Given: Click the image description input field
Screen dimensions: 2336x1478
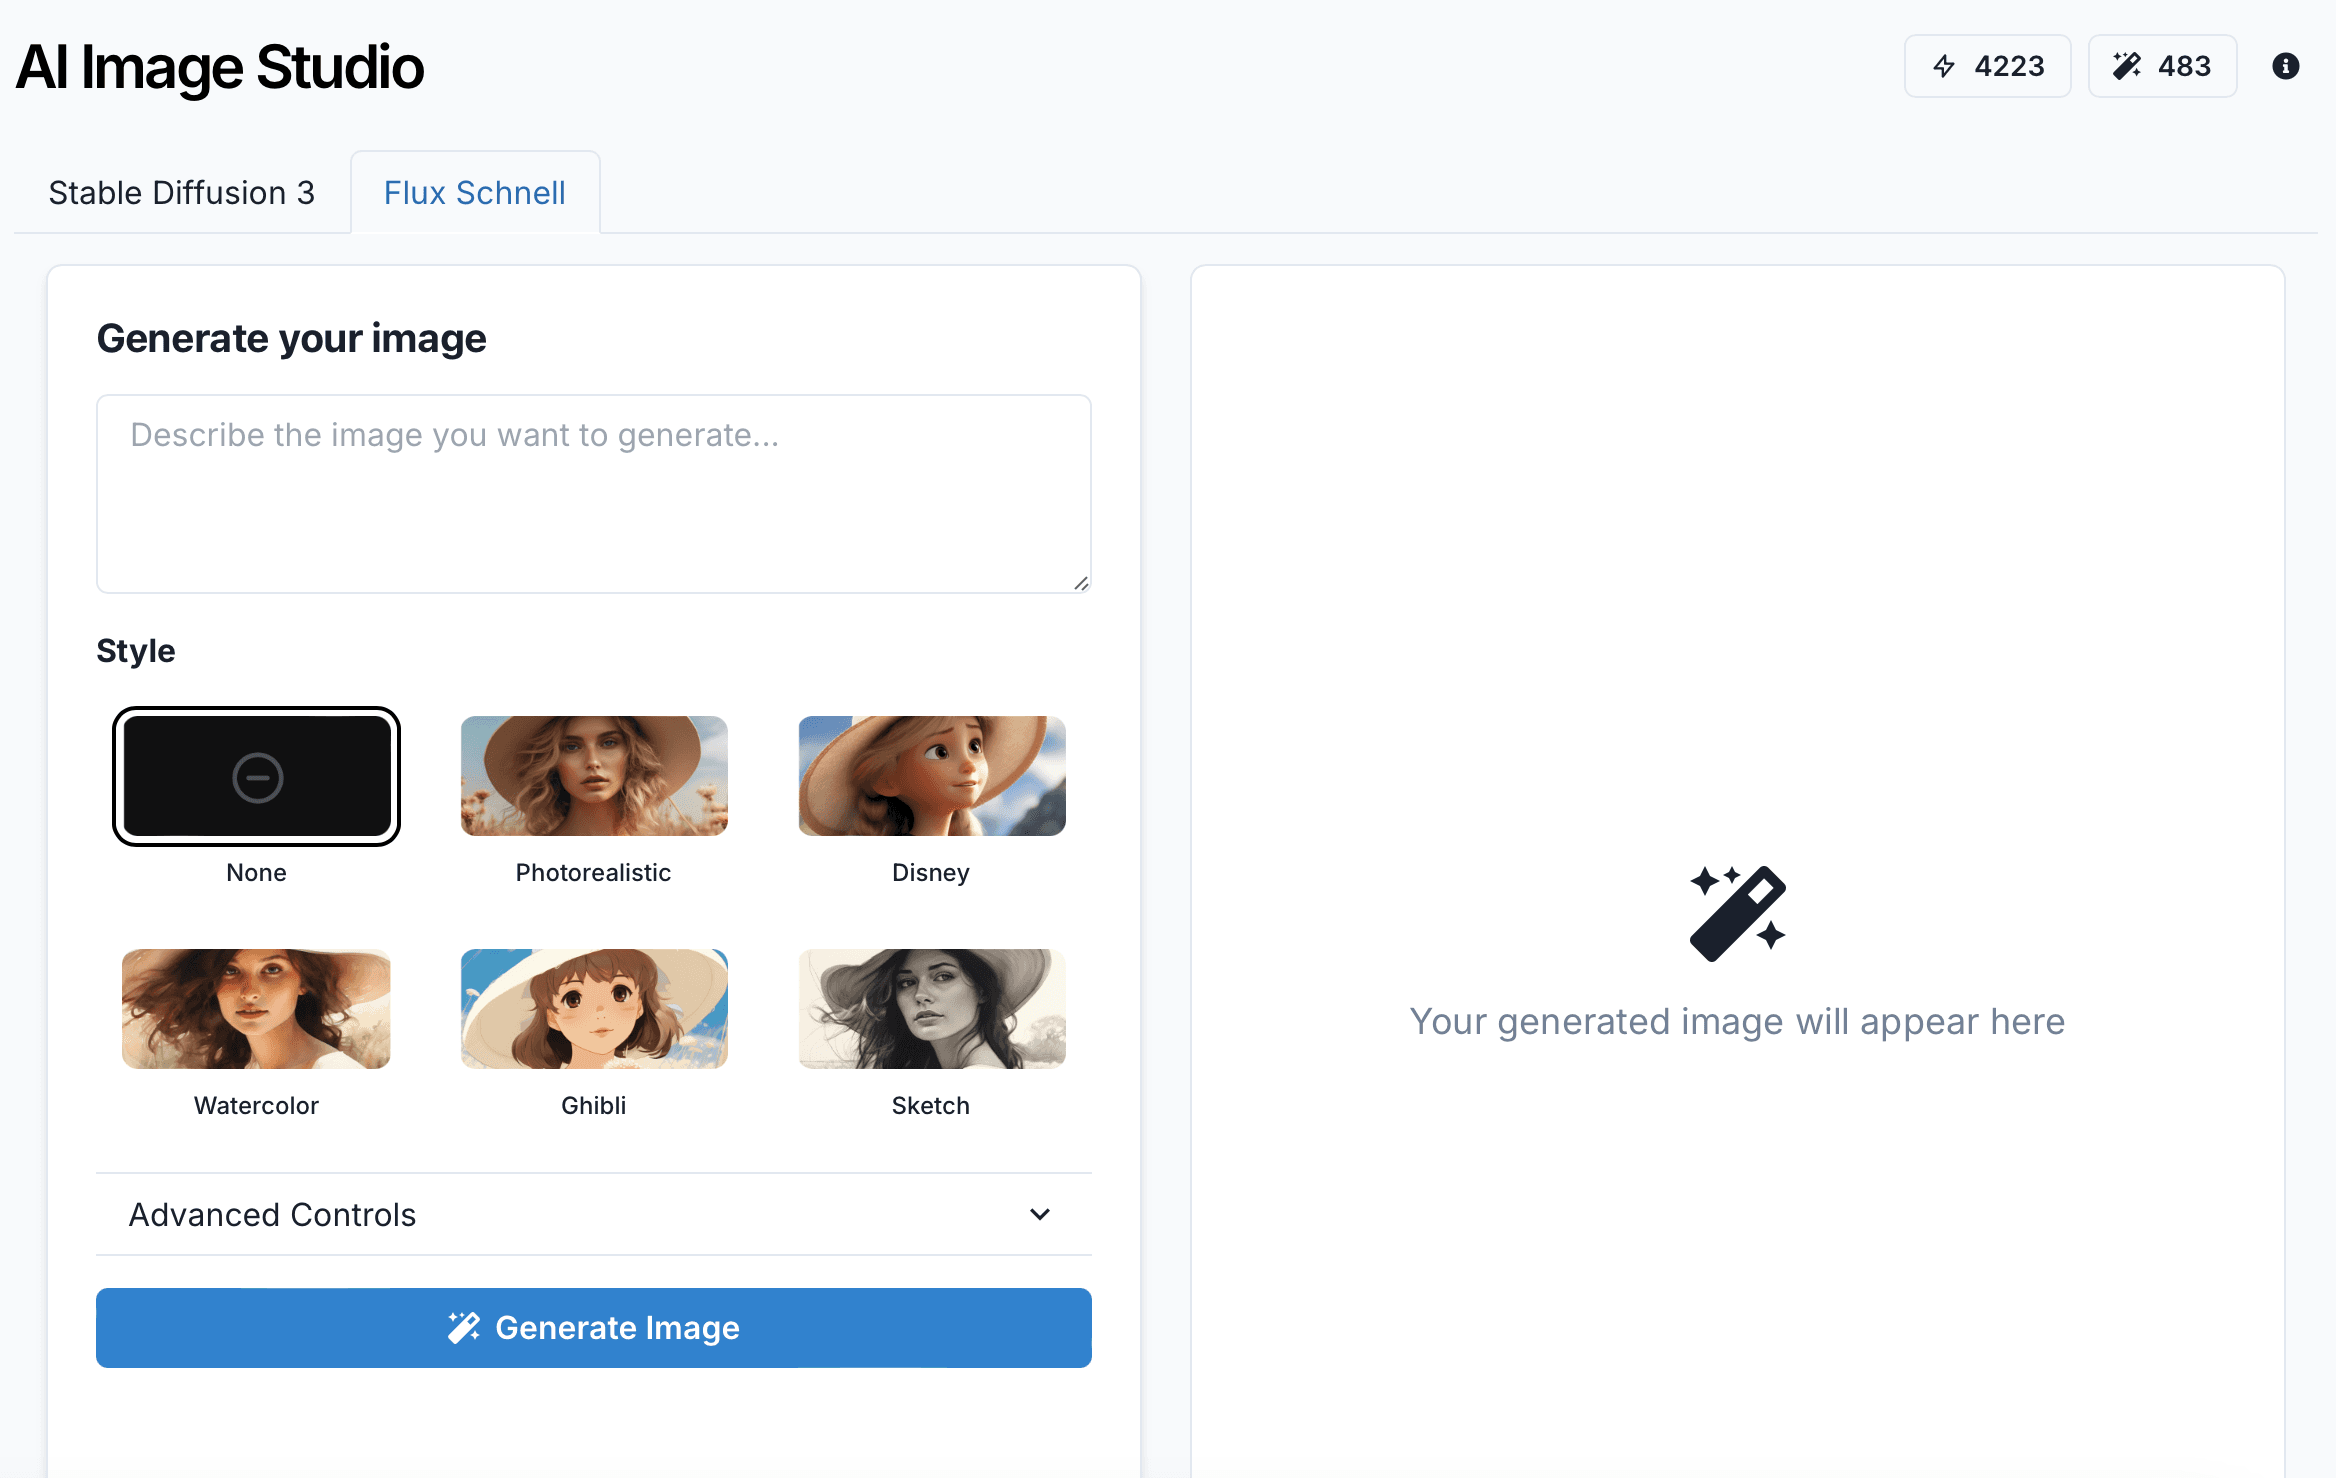Looking at the screenshot, I should (x=593, y=492).
